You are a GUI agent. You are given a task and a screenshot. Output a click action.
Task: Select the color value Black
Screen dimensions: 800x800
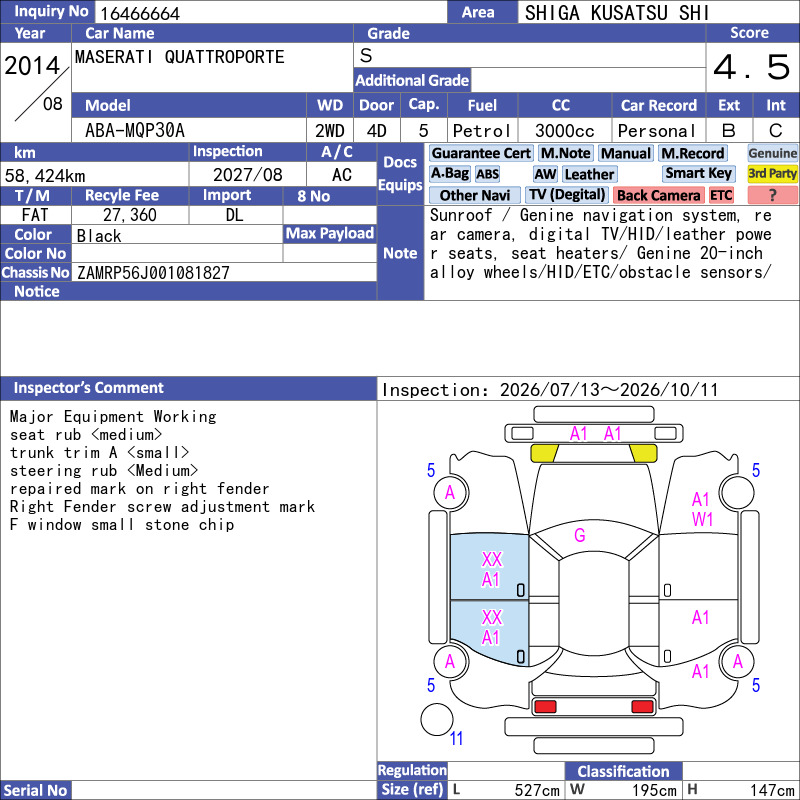[99, 236]
